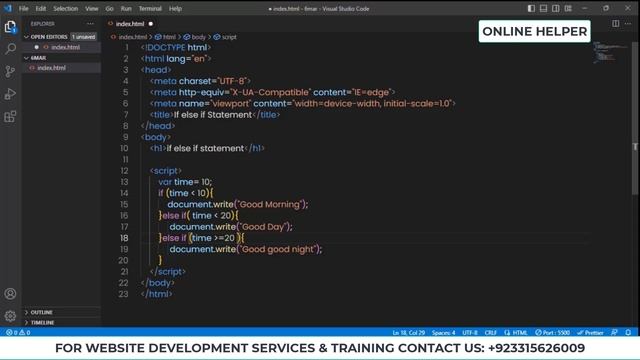The height and width of the screenshot is (360, 640).
Task: Open the Accounts icon in activity bar
Action: coord(10,293)
